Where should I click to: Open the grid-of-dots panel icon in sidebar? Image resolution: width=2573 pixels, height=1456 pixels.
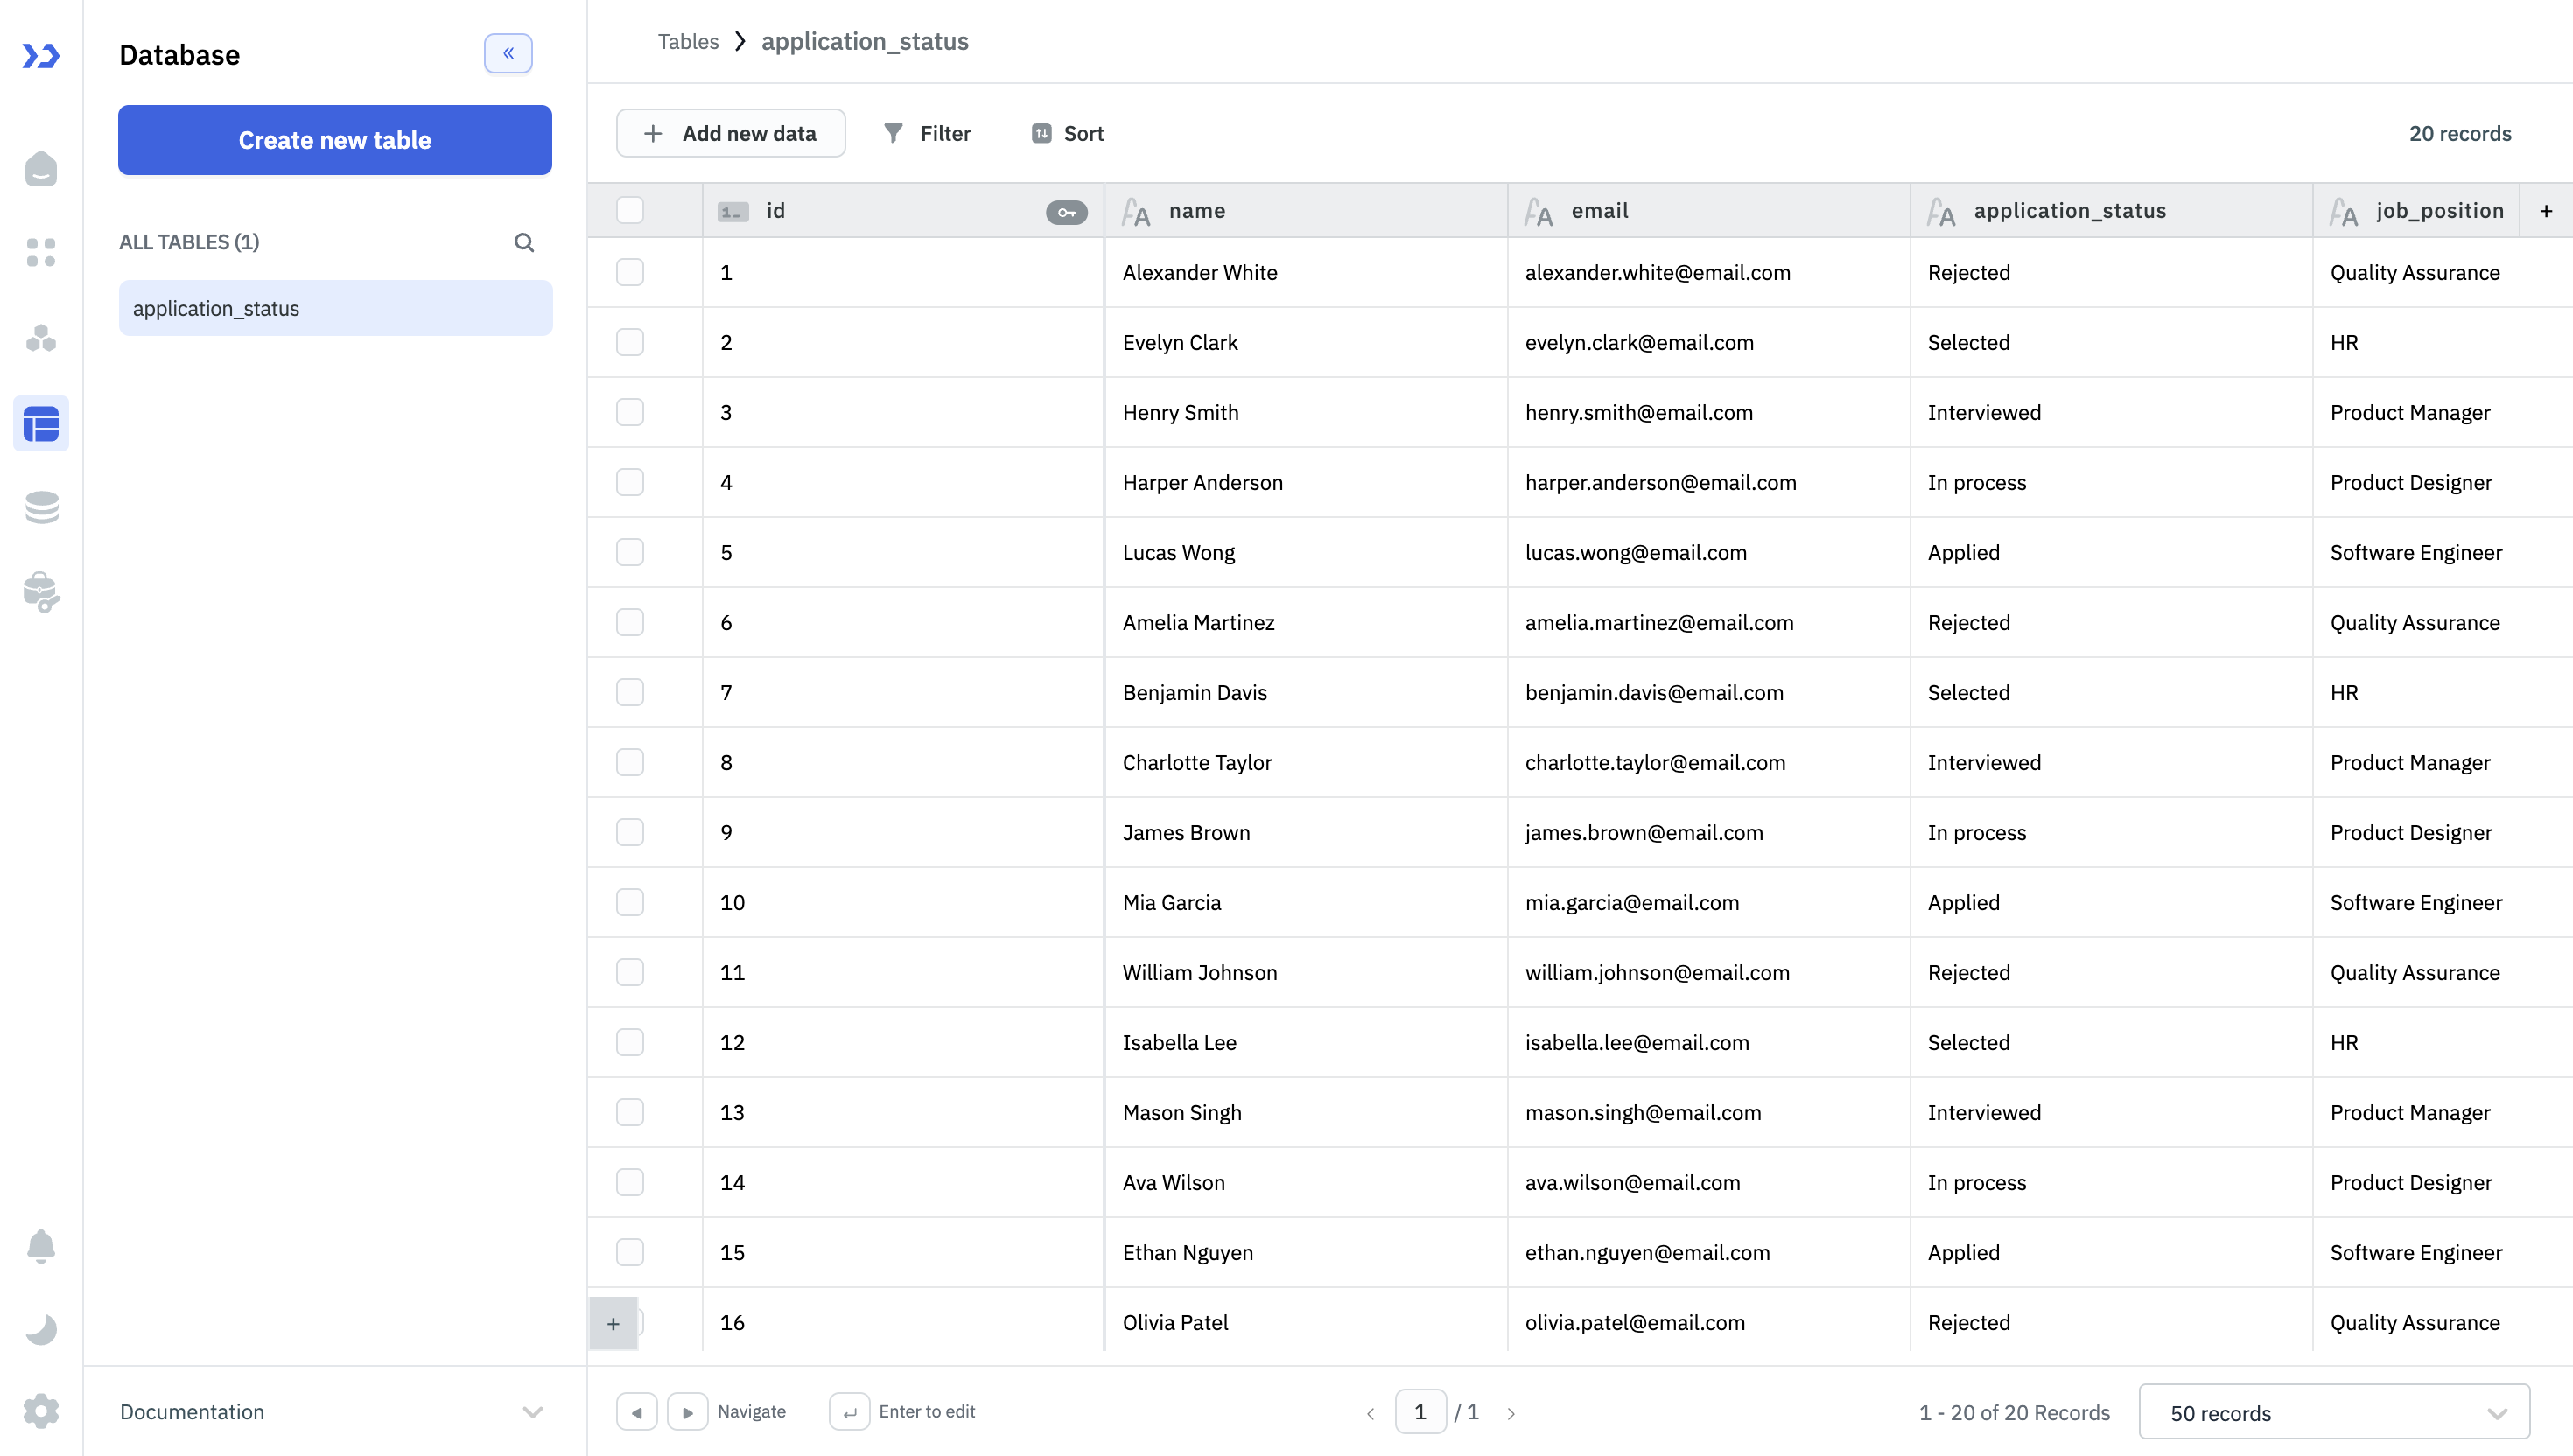pyautogui.click(x=41, y=253)
